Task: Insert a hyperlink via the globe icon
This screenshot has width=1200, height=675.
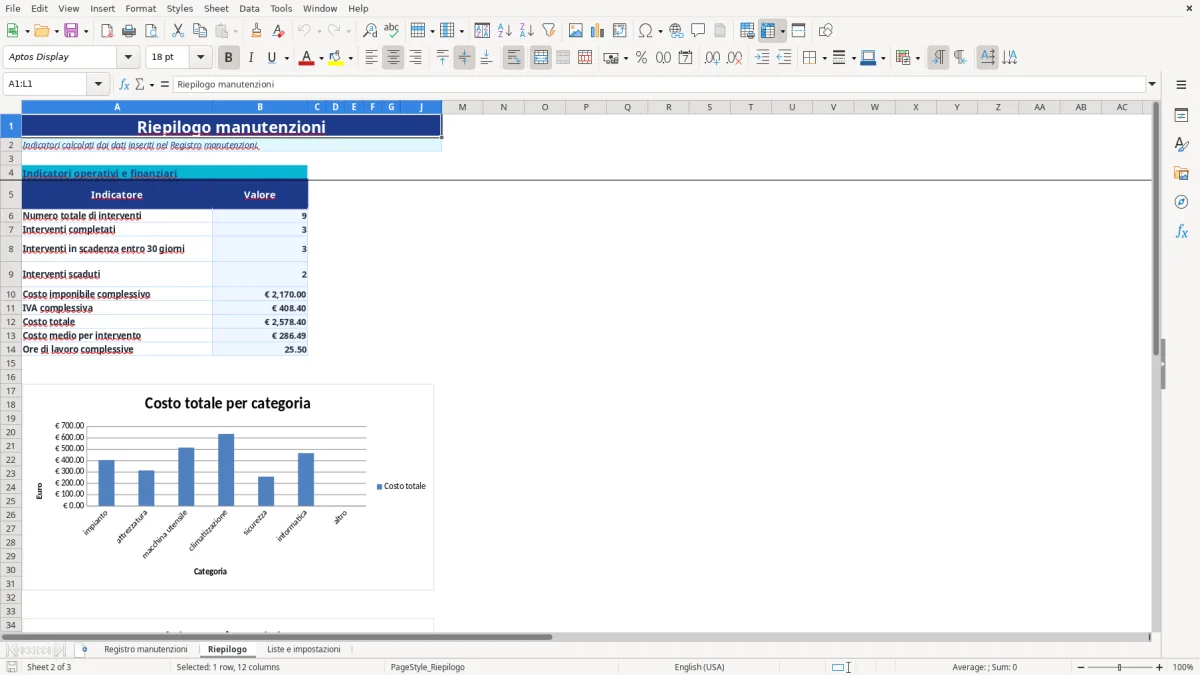Action: tap(676, 31)
